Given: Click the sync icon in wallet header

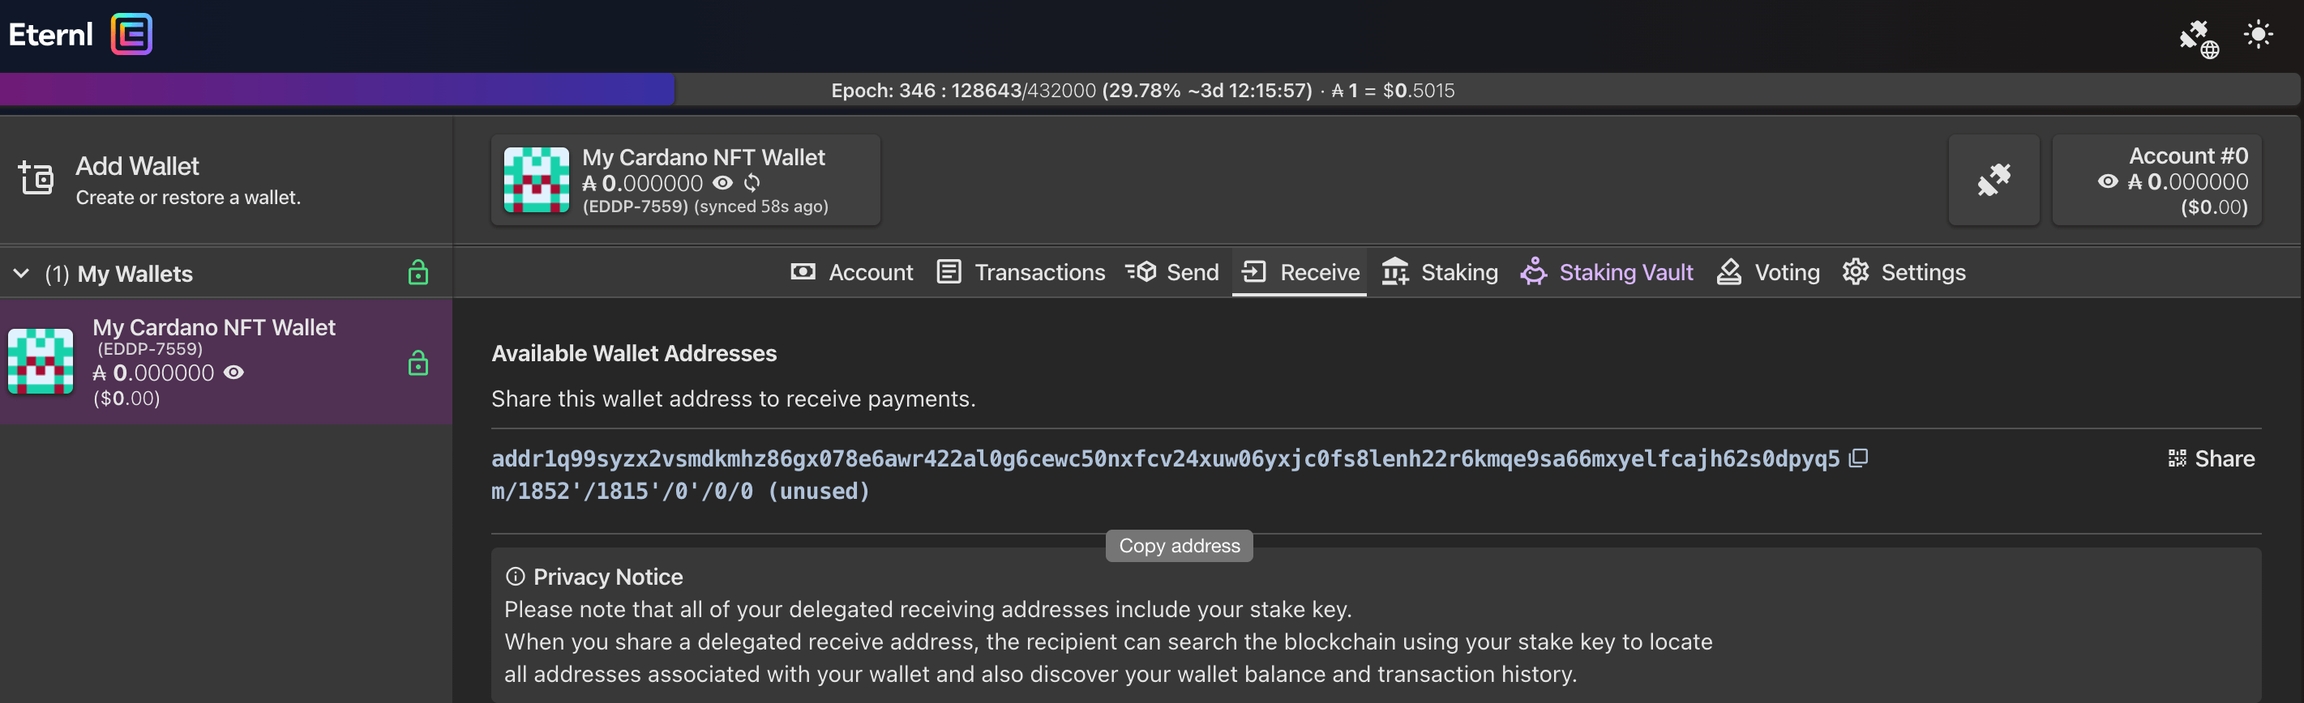Looking at the screenshot, I should (752, 183).
